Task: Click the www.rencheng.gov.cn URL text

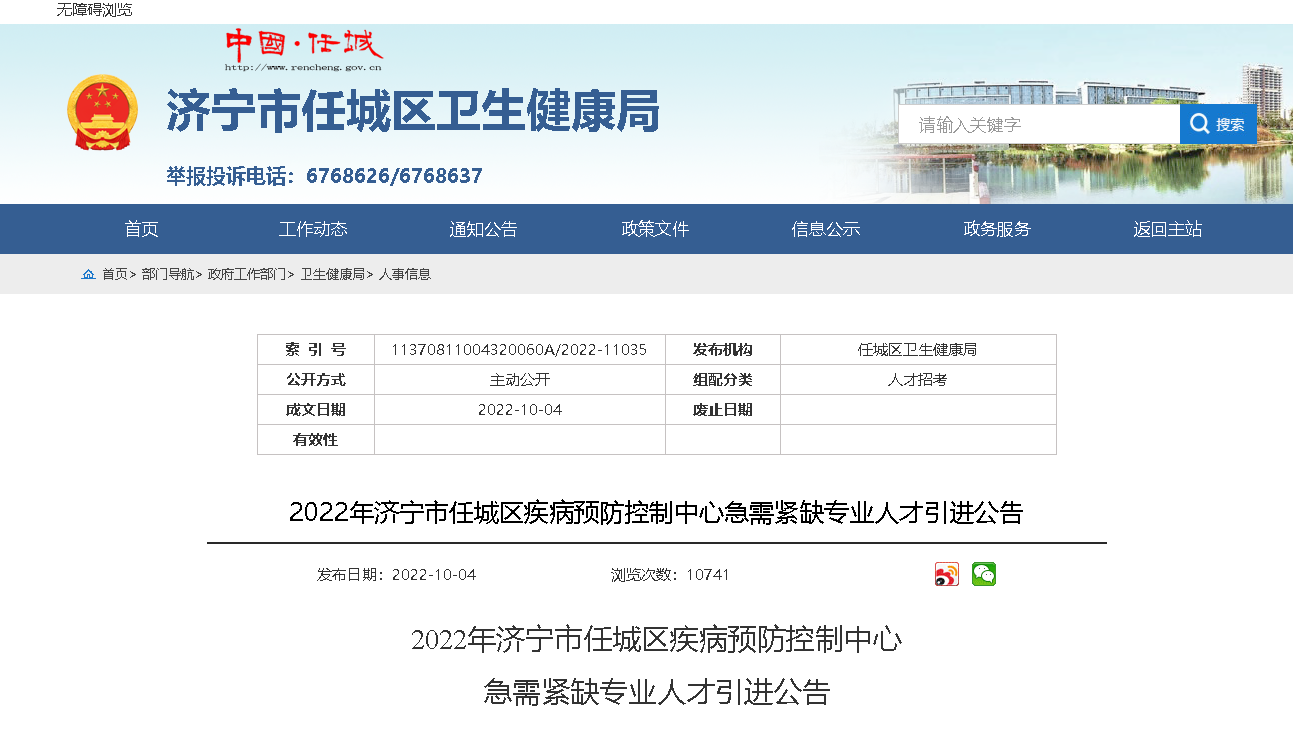Action: [303, 68]
